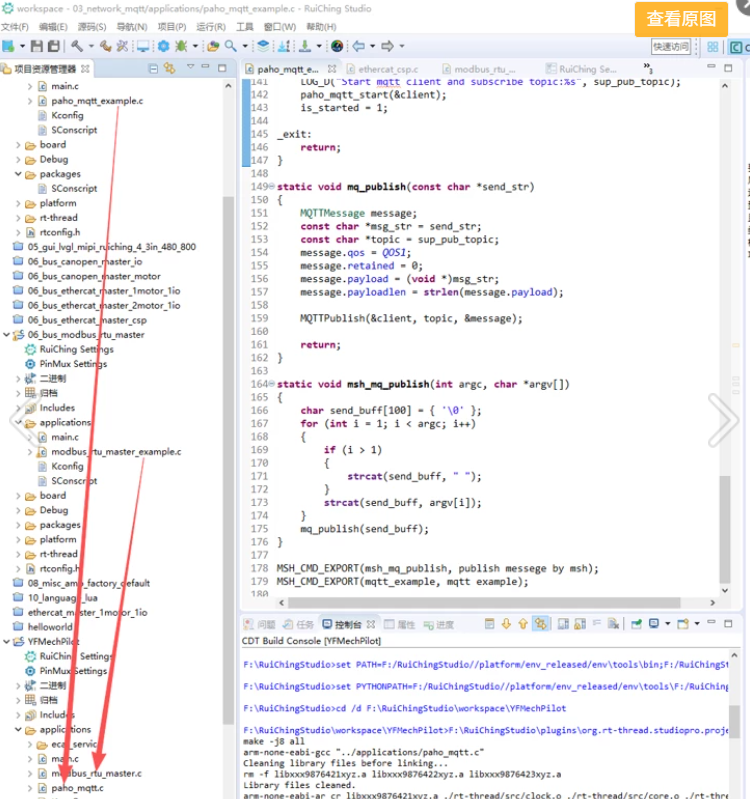Open the search dropdown arrow

245,46
